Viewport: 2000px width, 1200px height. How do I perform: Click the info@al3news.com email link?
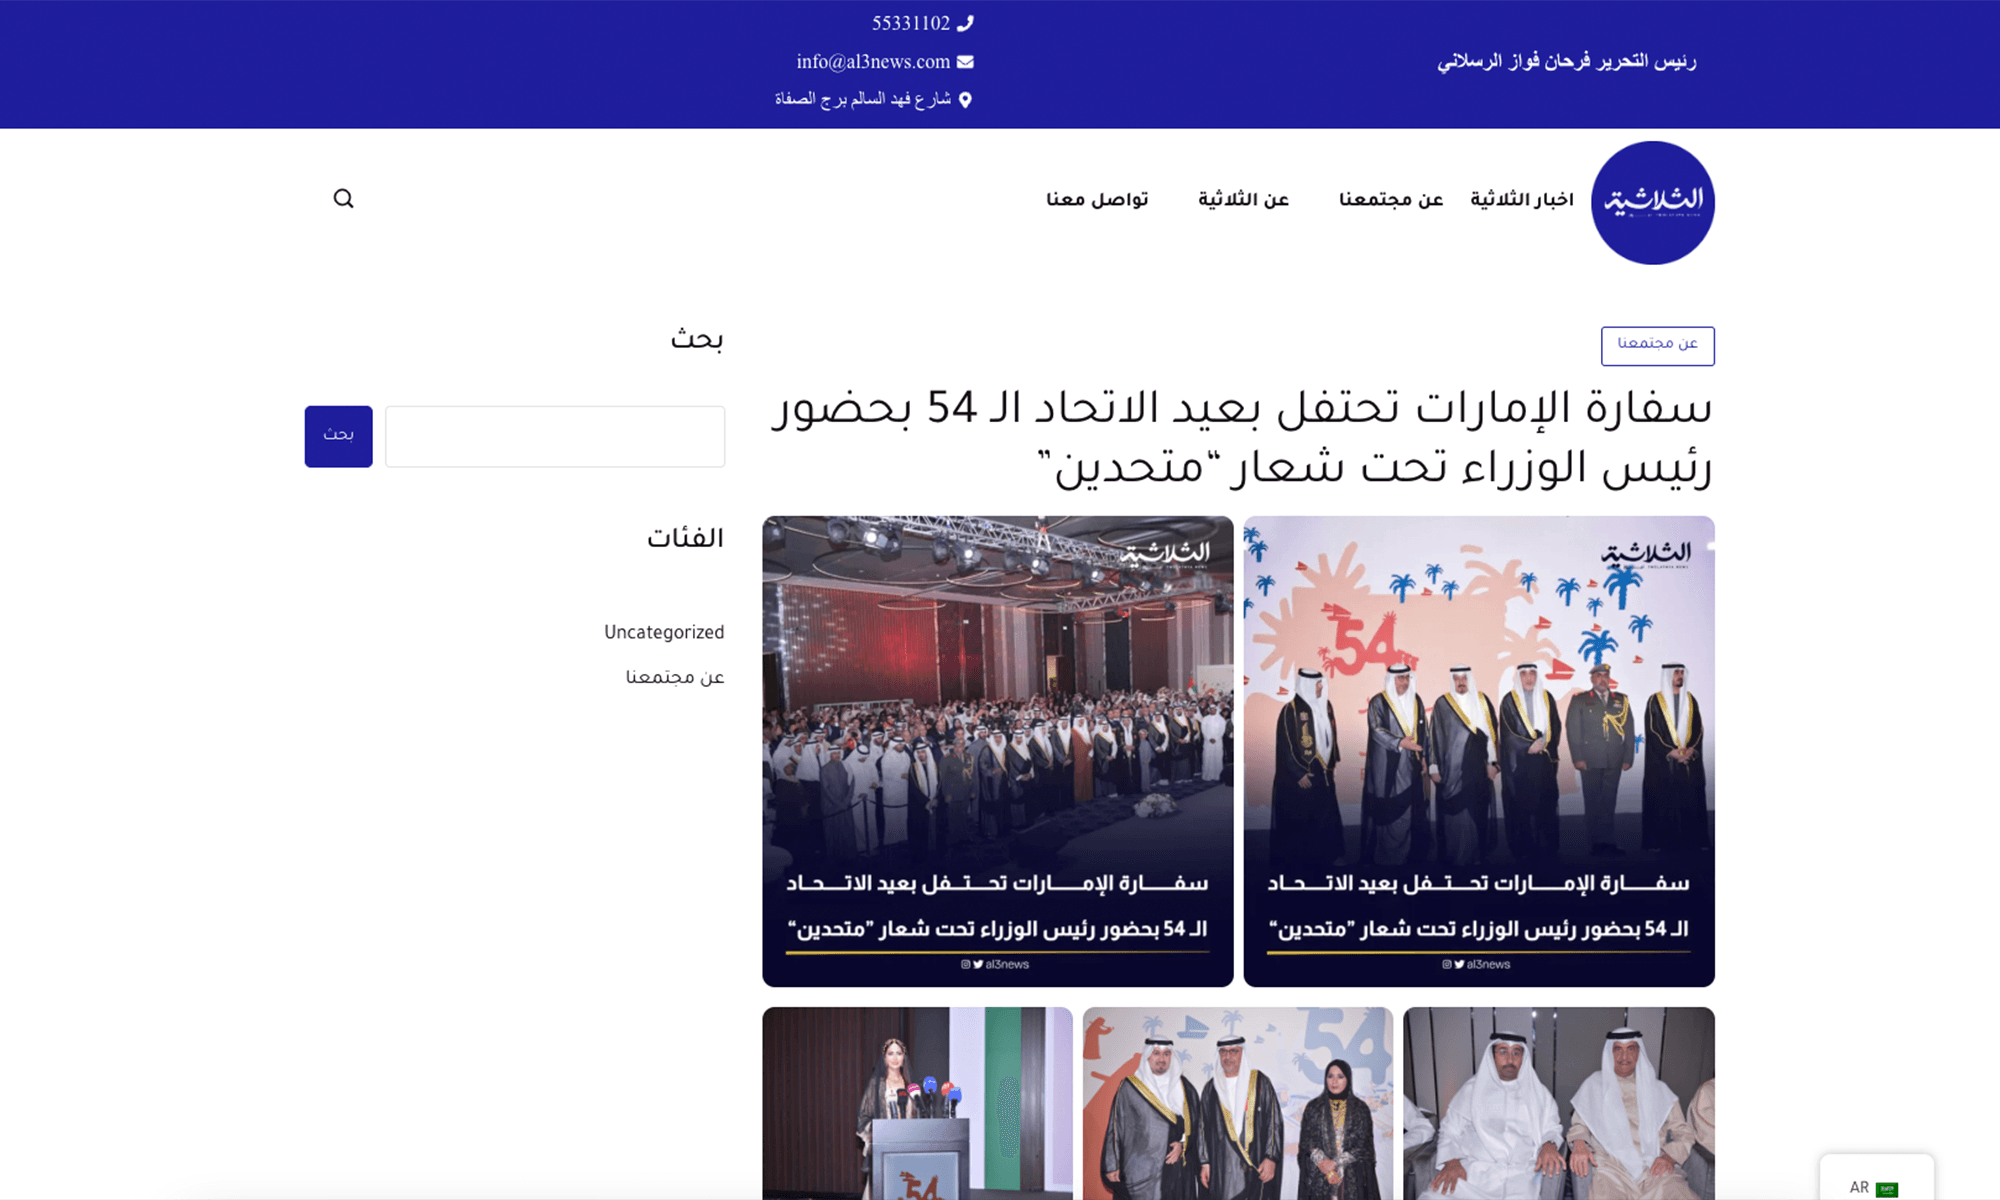click(873, 61)
